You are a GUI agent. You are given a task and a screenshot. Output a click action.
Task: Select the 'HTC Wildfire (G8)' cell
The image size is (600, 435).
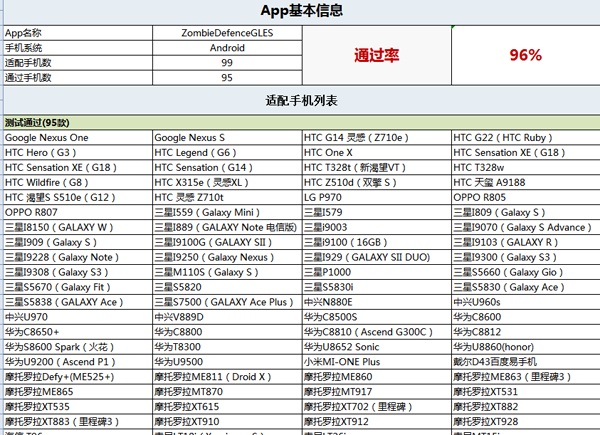[x=78, y=182]
